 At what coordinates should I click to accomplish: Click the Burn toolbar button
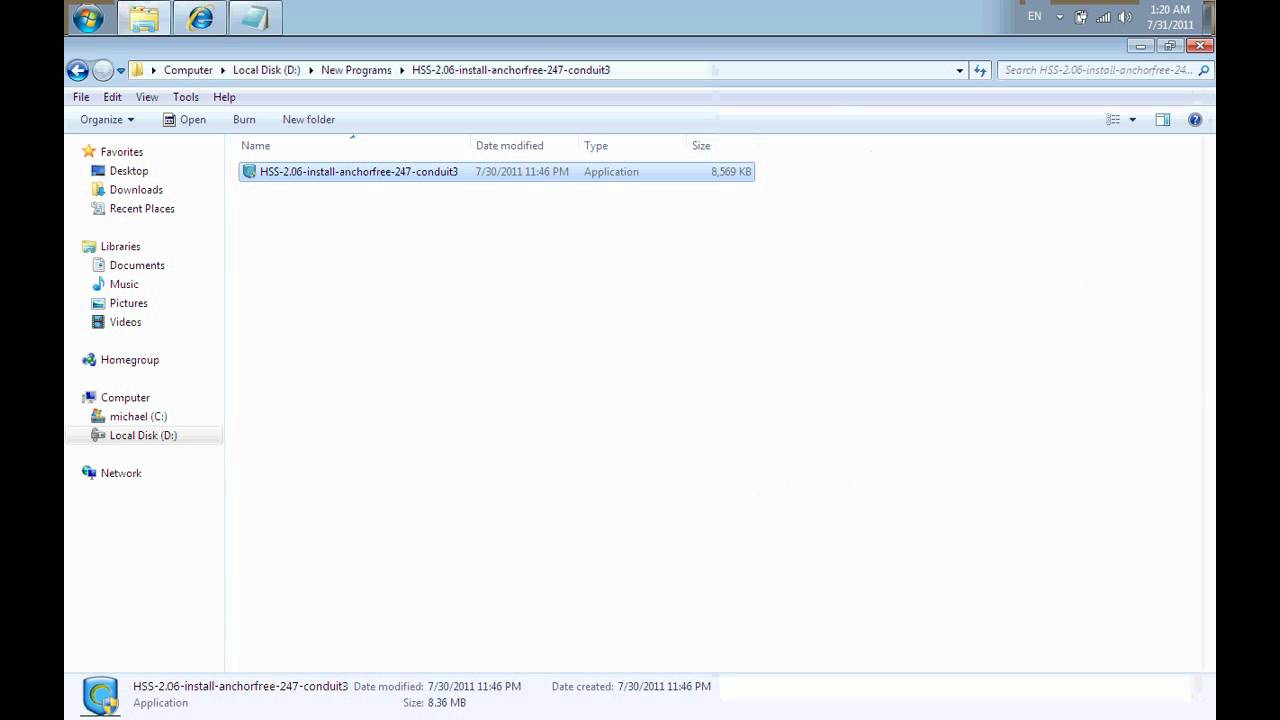tap(244, 119)
